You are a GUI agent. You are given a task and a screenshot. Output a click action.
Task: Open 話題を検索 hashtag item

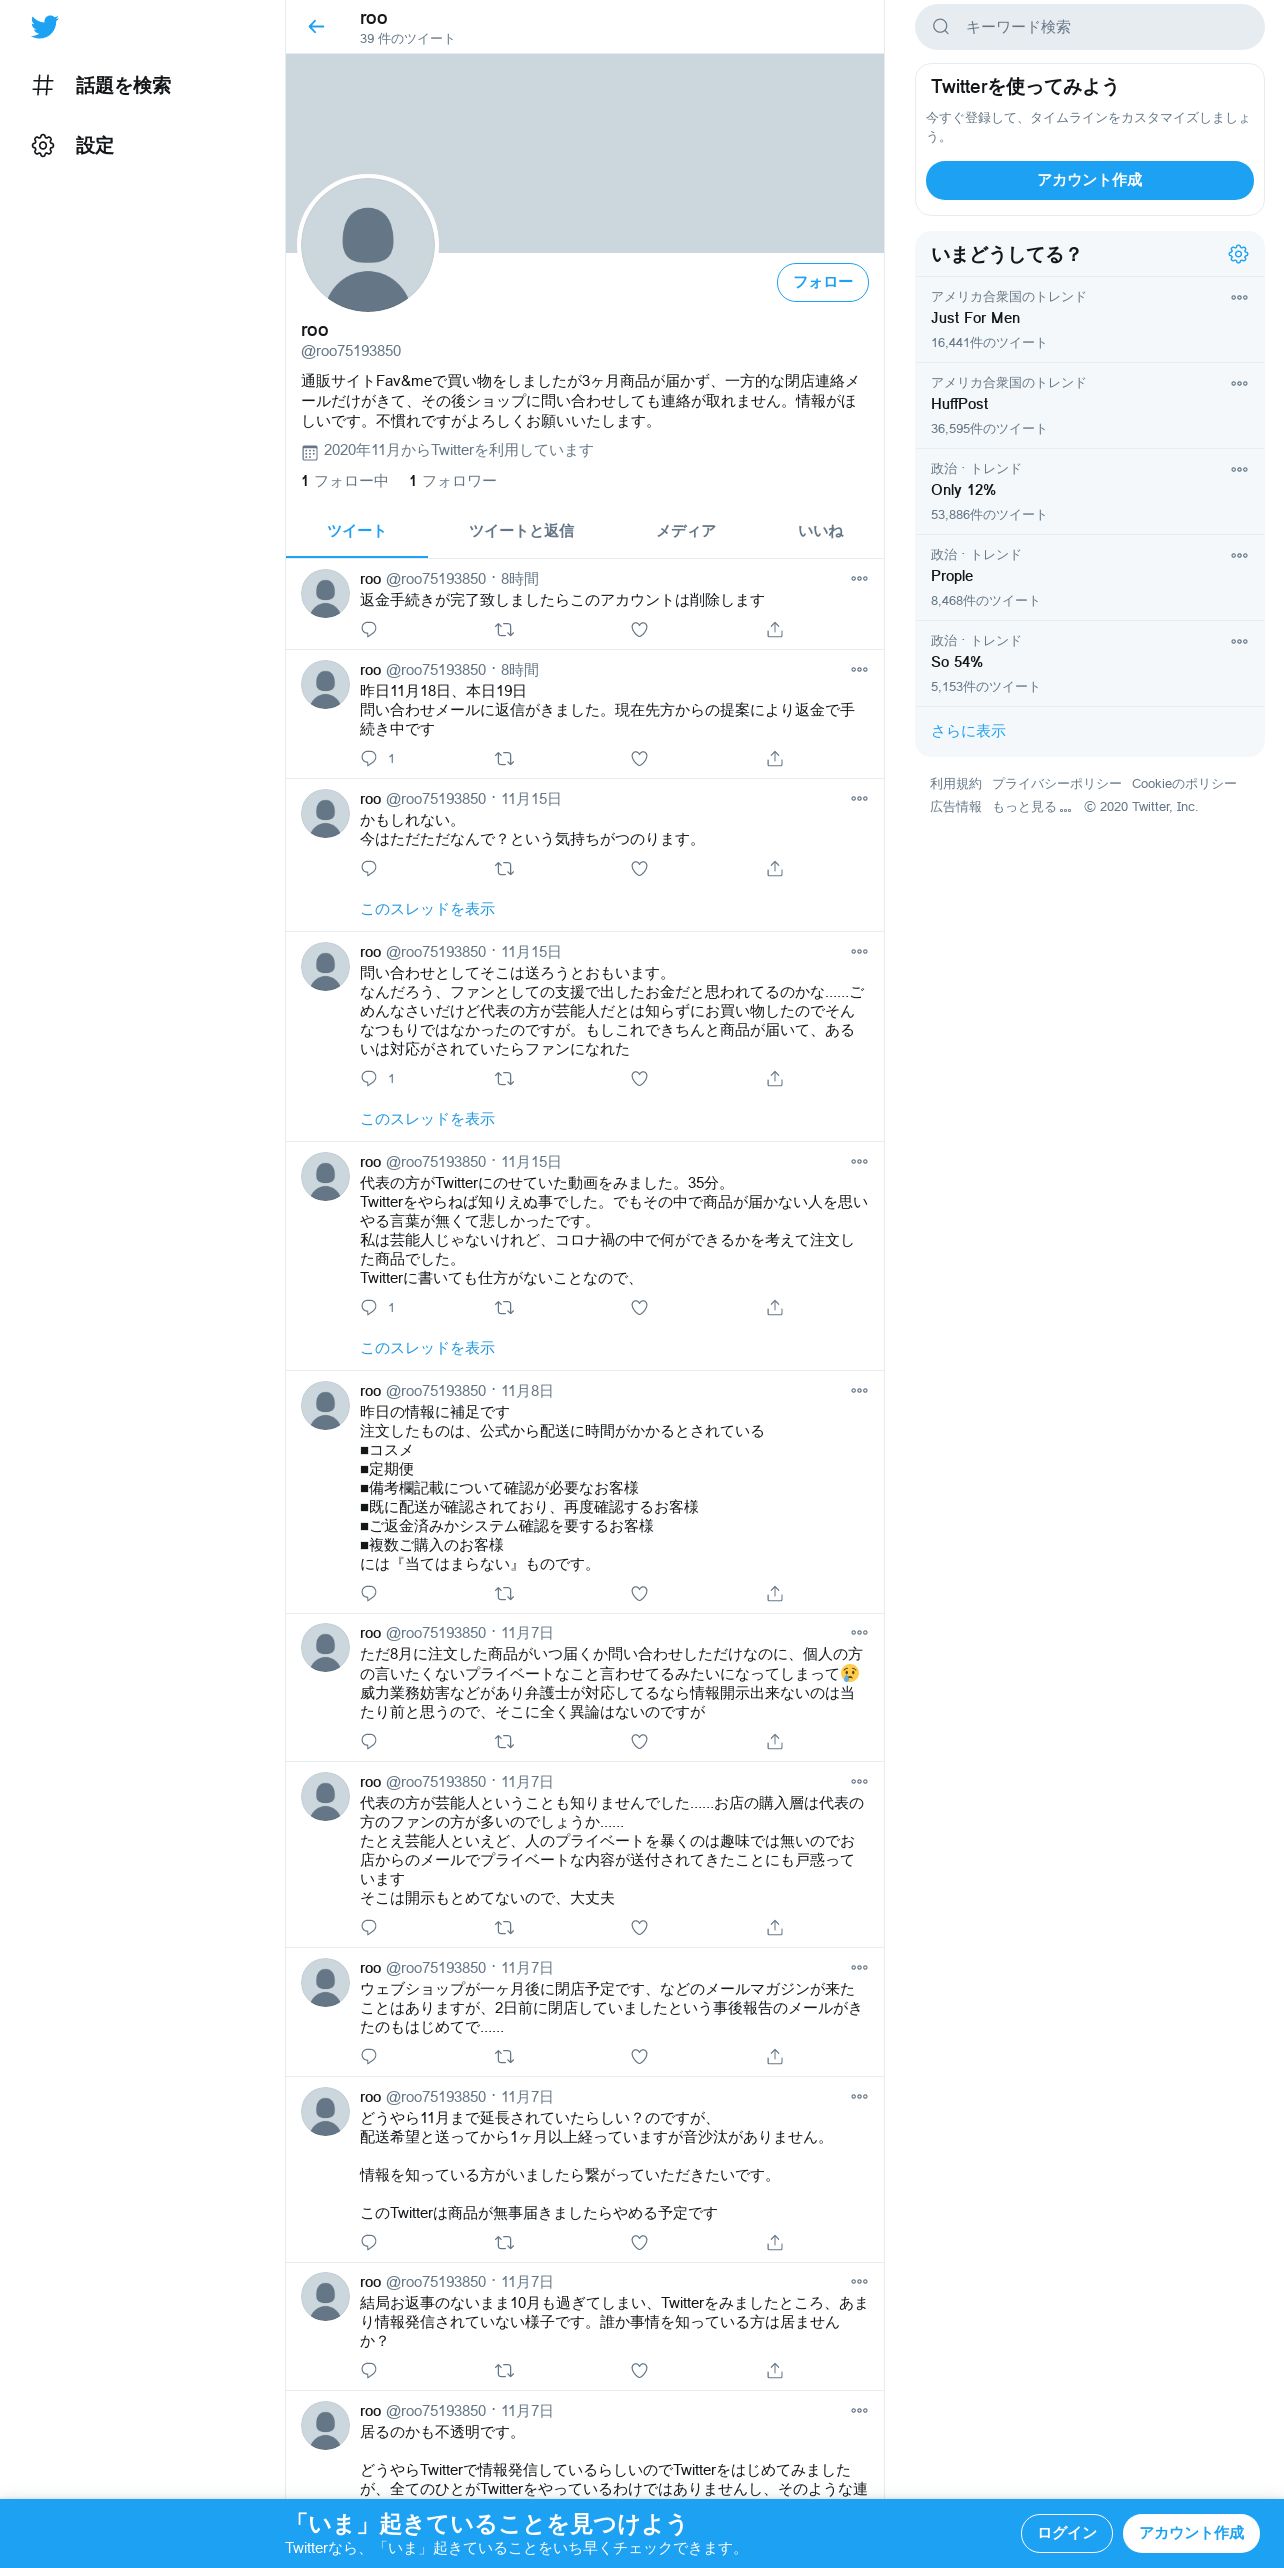101,86
